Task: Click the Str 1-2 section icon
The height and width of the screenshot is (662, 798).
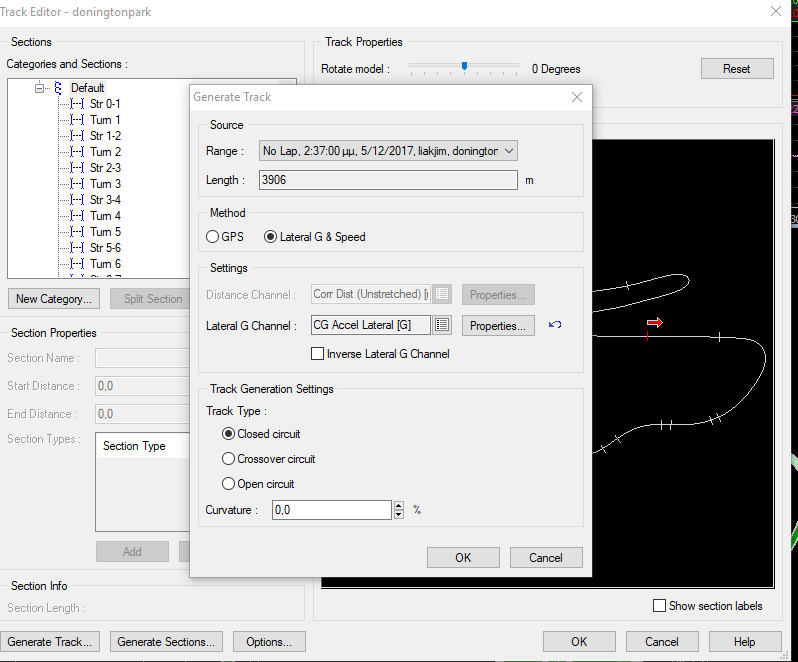Action: click(77, 136)
